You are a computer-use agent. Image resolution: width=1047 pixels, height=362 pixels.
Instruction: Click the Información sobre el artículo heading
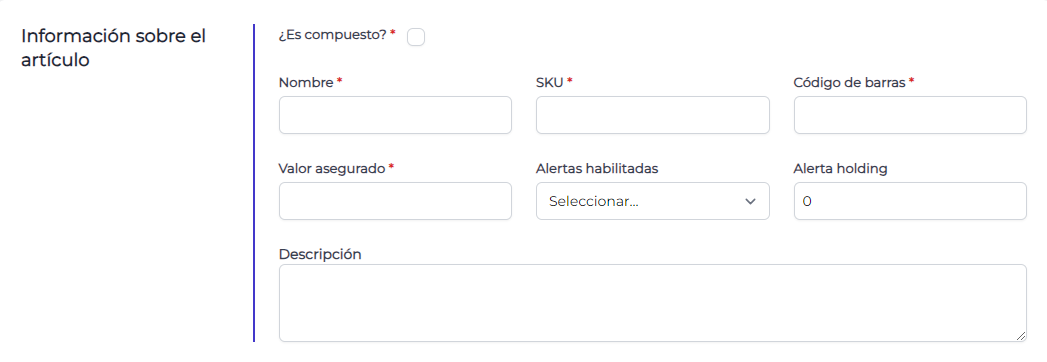tap(114, 48)
